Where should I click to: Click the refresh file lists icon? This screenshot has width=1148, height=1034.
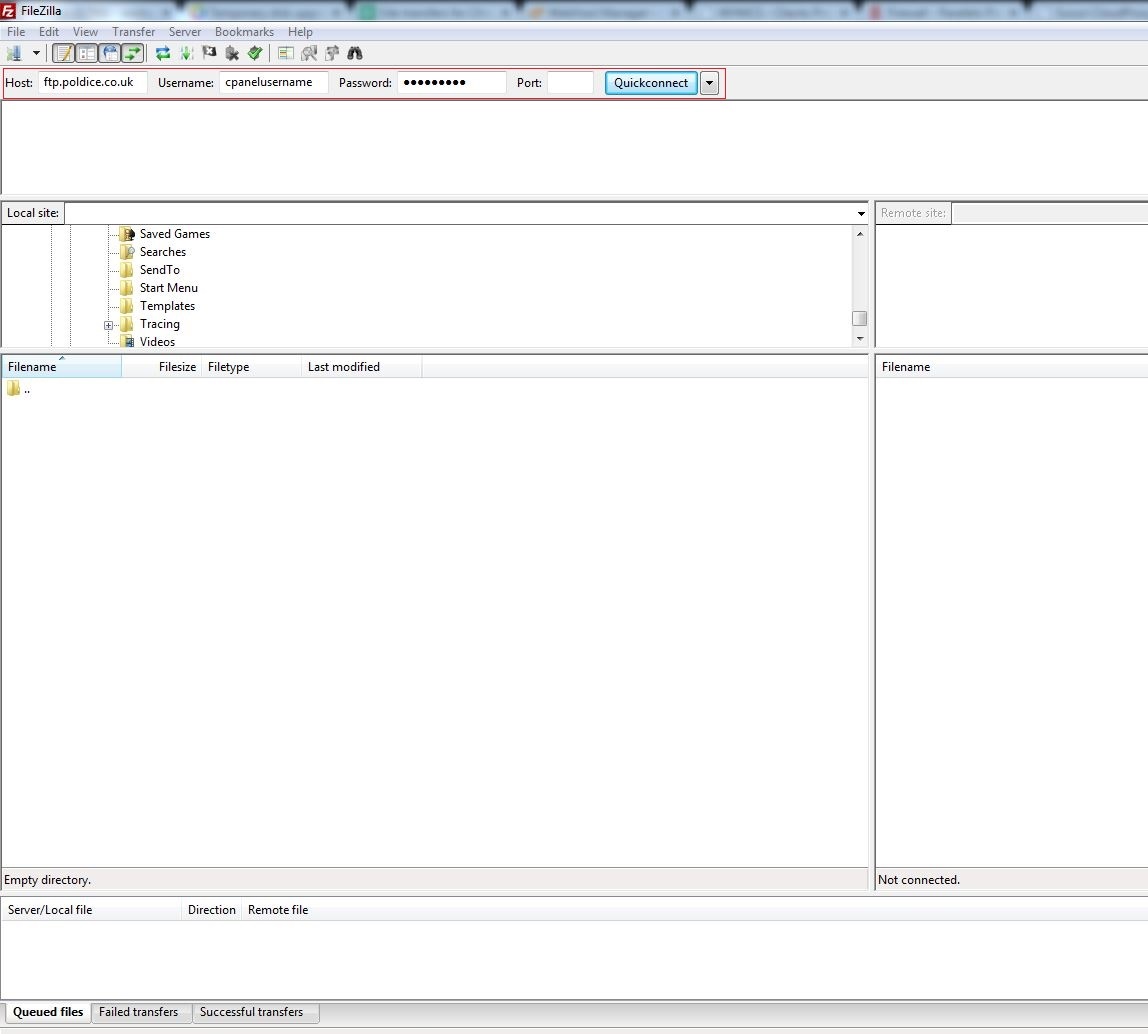click(163, 53)
